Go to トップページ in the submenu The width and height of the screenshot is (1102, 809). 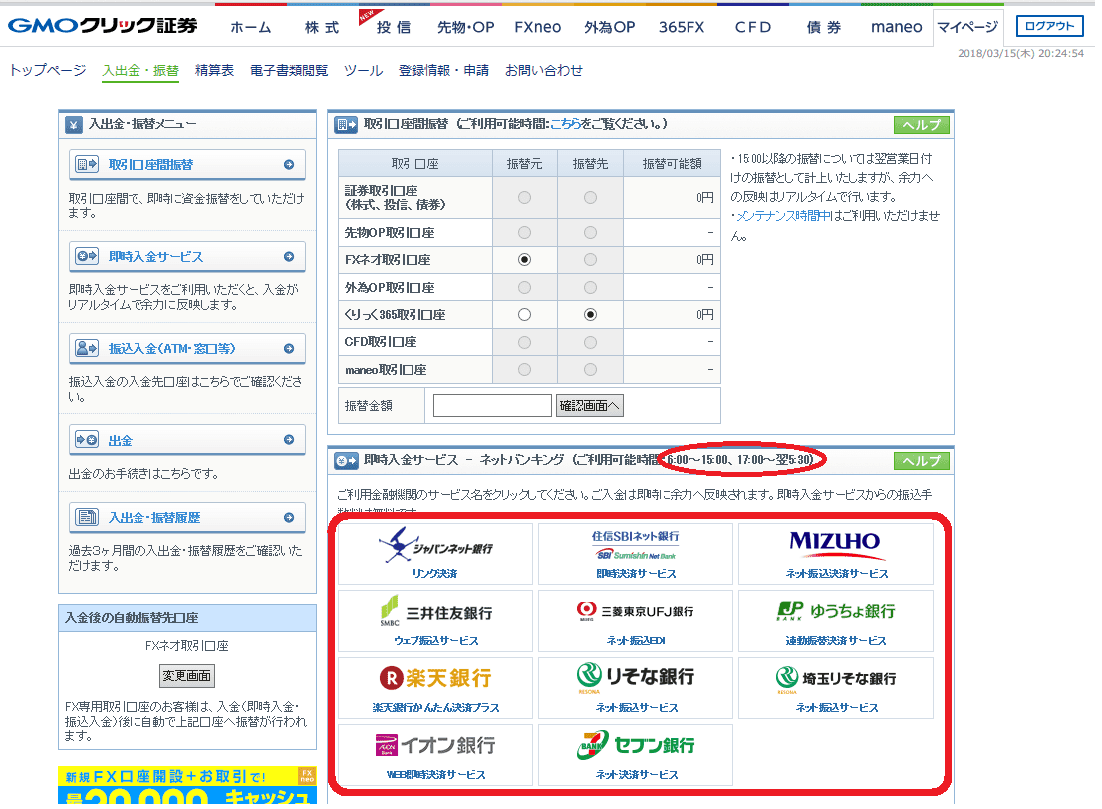tap(48, 70)
